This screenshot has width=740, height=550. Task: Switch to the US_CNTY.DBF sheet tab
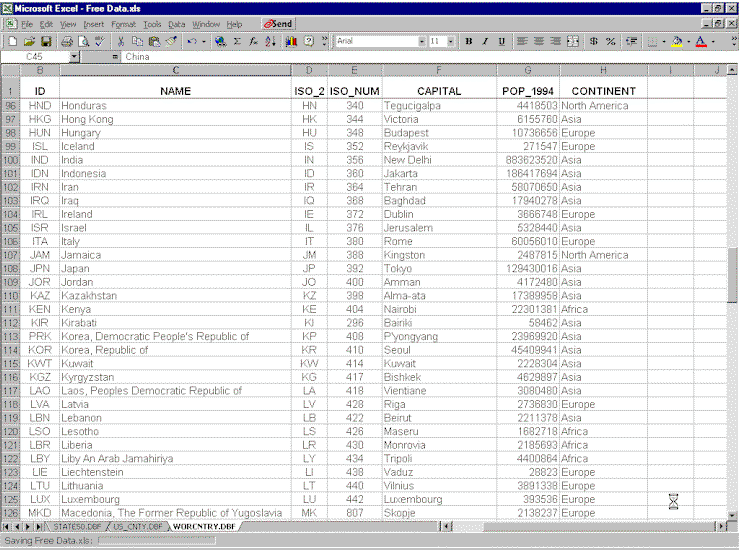[x=138, y=526]
